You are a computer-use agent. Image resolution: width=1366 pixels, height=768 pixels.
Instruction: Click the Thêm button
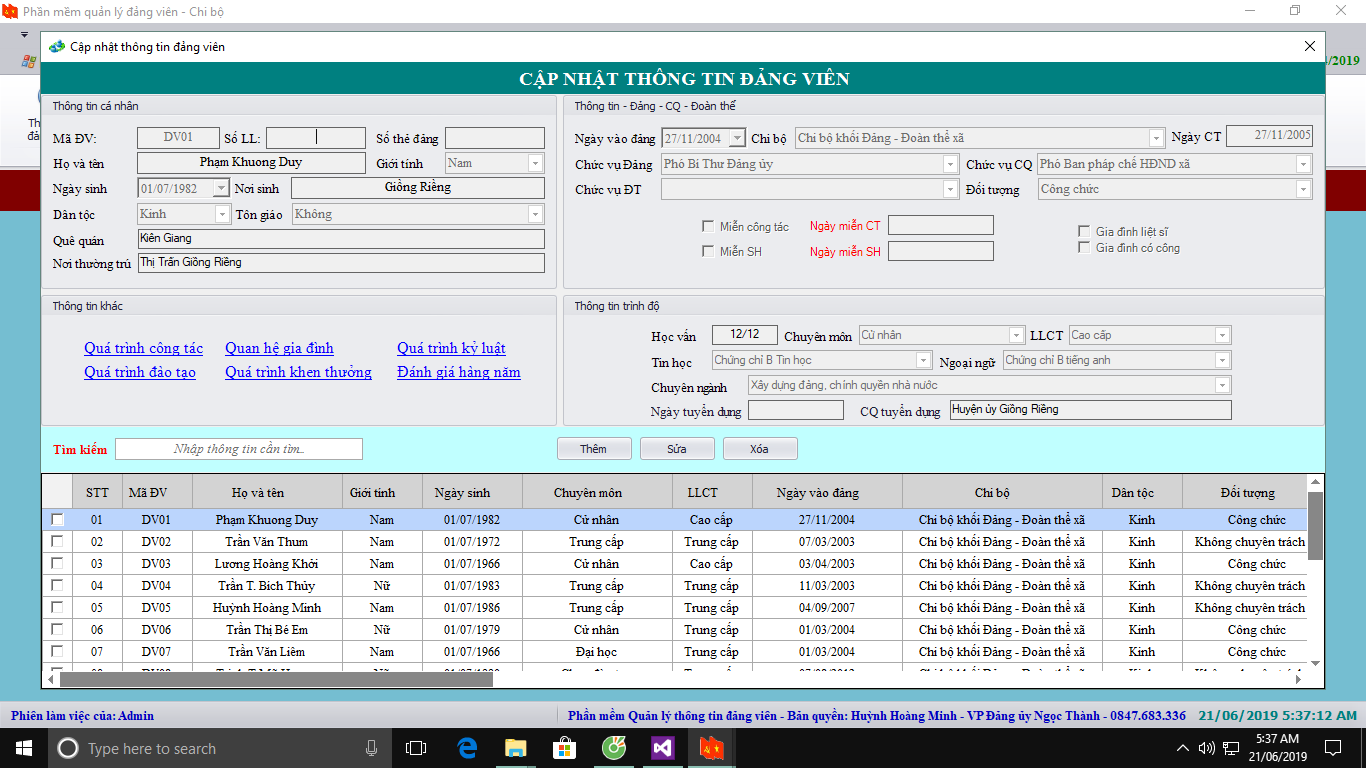click(594, 449)
